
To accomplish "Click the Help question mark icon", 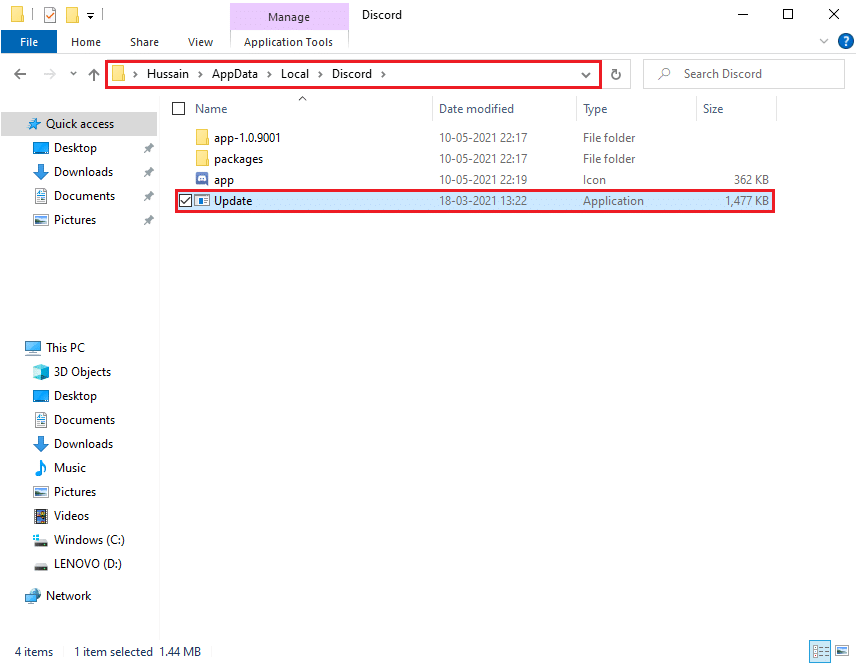I will (845, 41).
